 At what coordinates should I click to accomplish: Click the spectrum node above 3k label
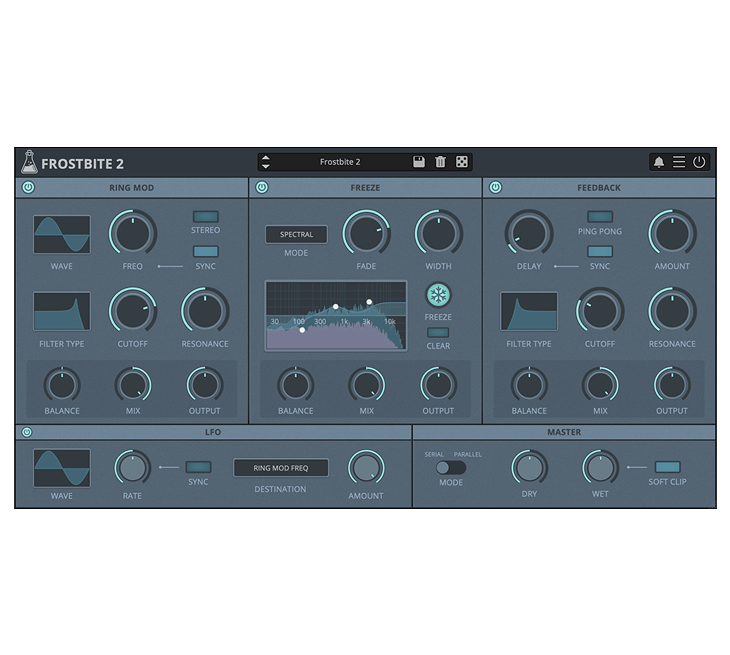pos(369,302)
